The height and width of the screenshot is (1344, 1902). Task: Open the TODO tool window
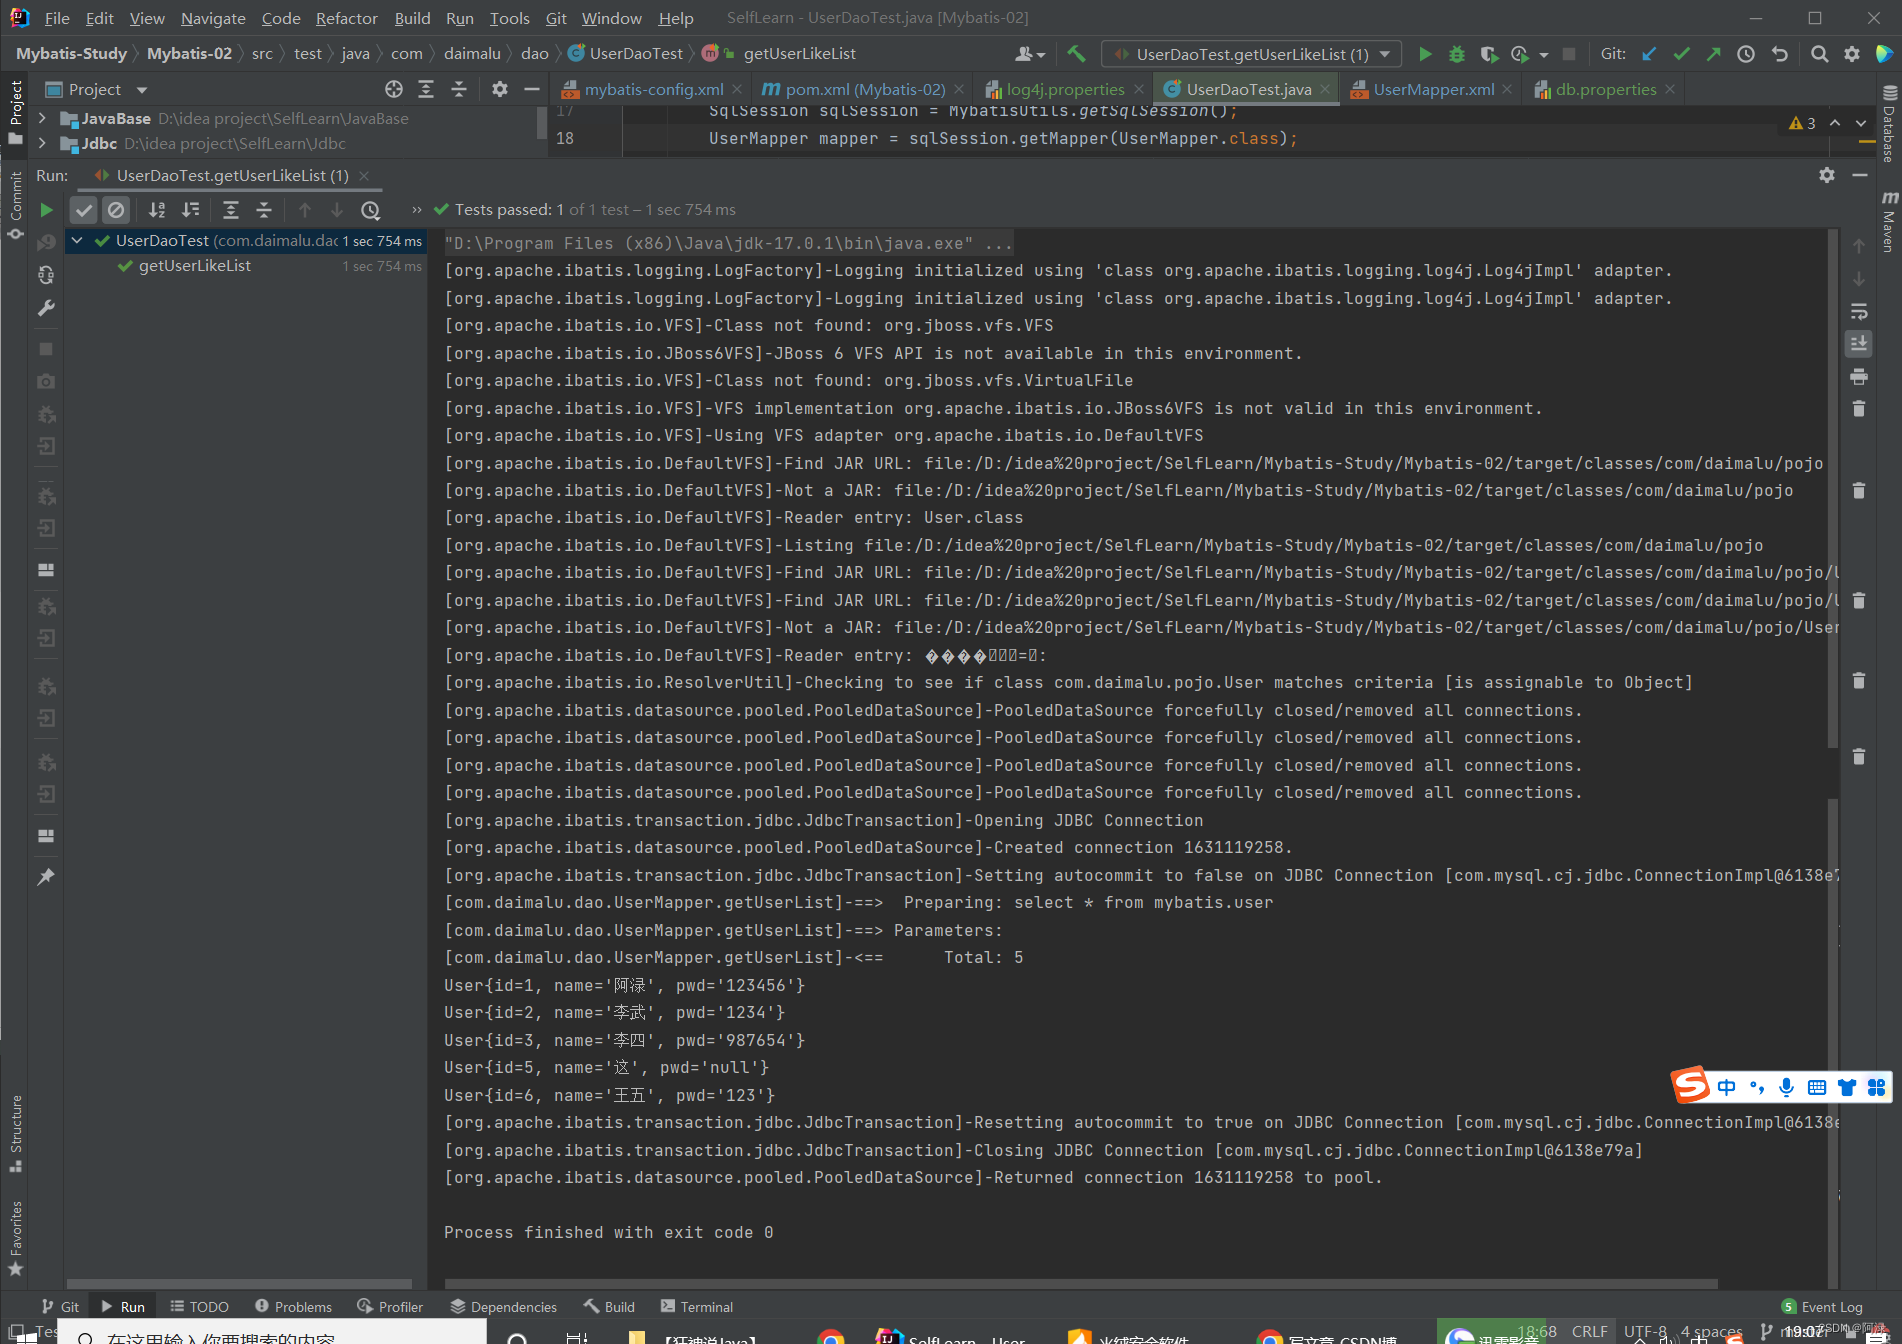200,1307
